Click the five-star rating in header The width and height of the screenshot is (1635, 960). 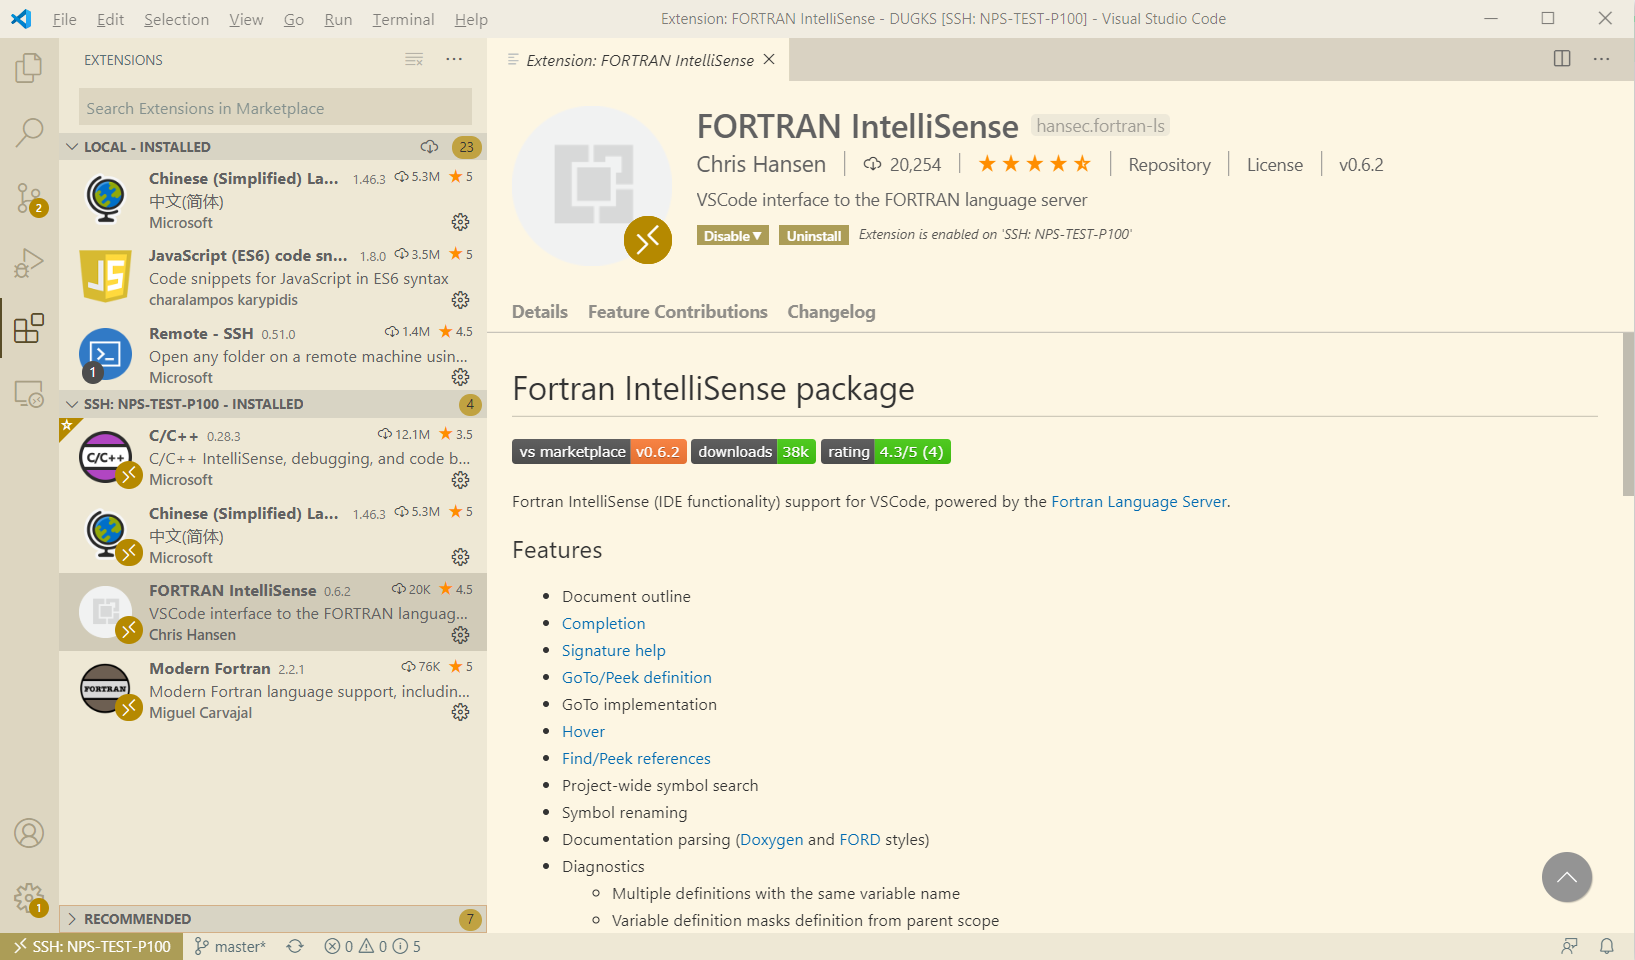pyautogui.click(x=1034, y=164)
